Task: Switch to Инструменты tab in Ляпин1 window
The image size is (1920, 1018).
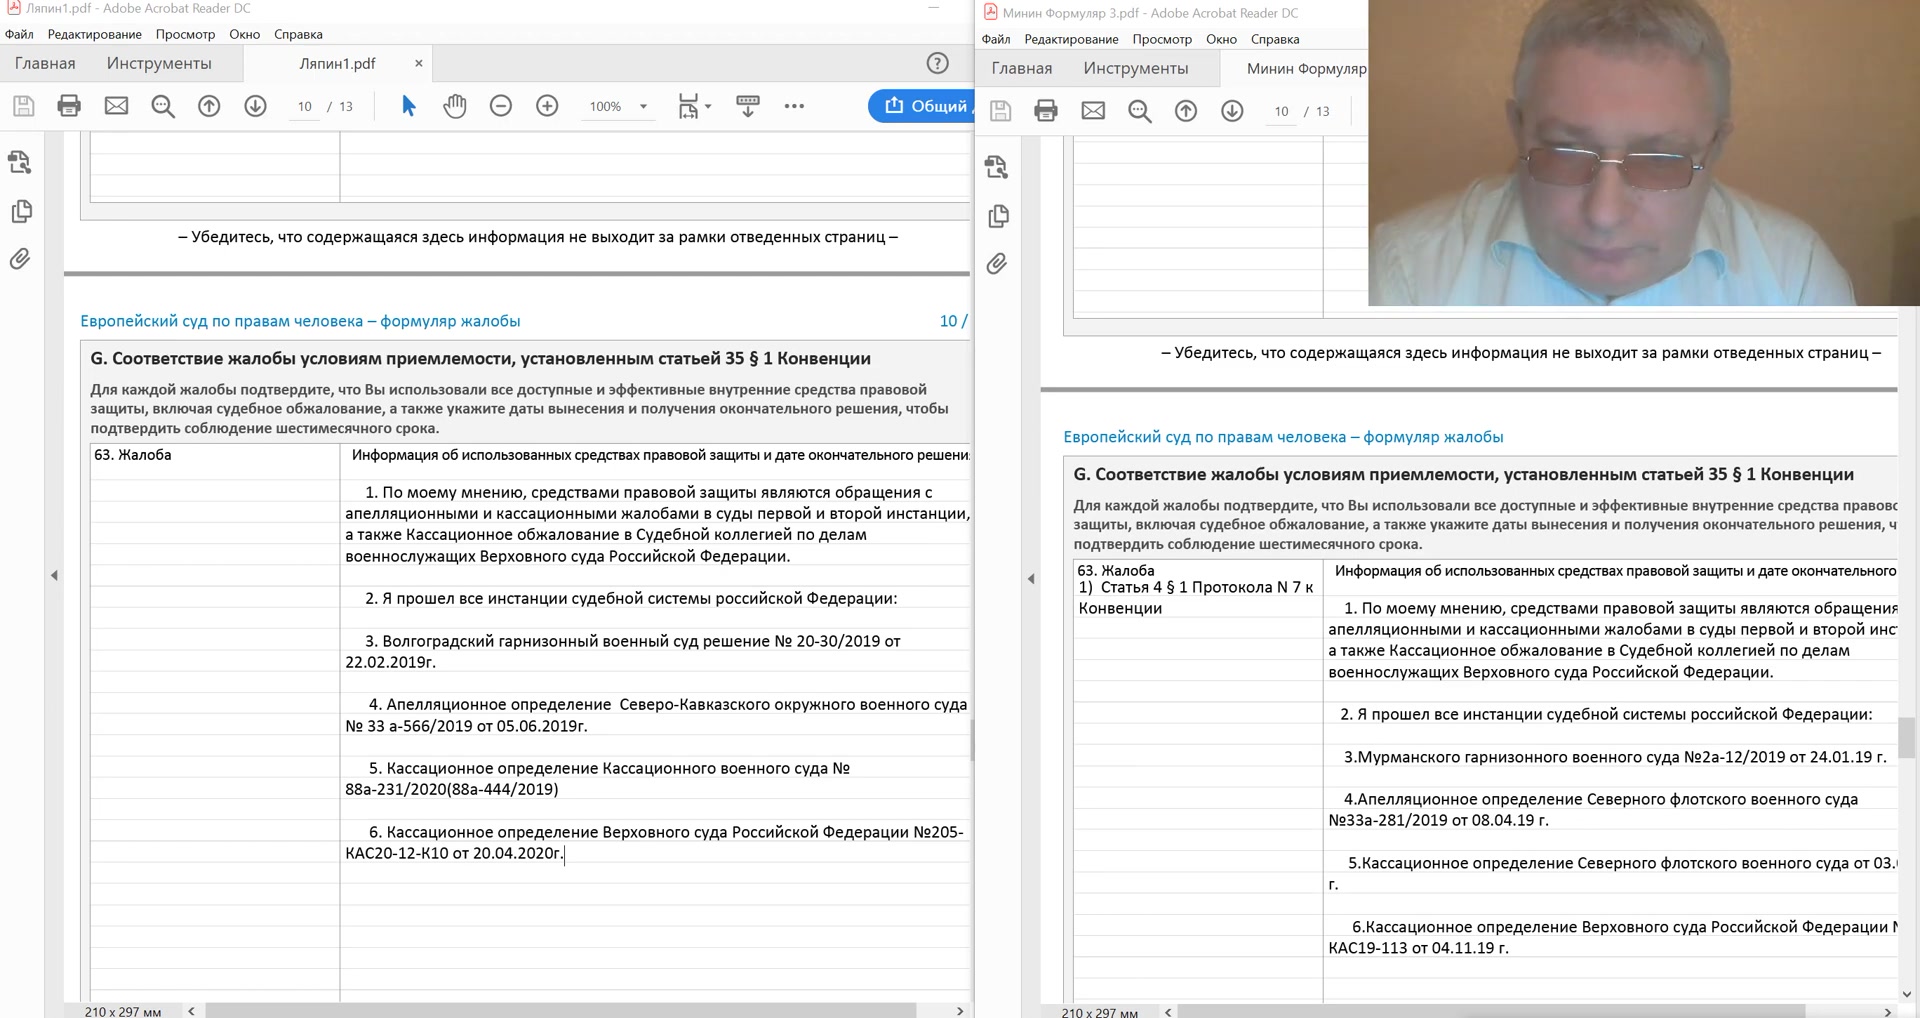Action: pos(159,63)
